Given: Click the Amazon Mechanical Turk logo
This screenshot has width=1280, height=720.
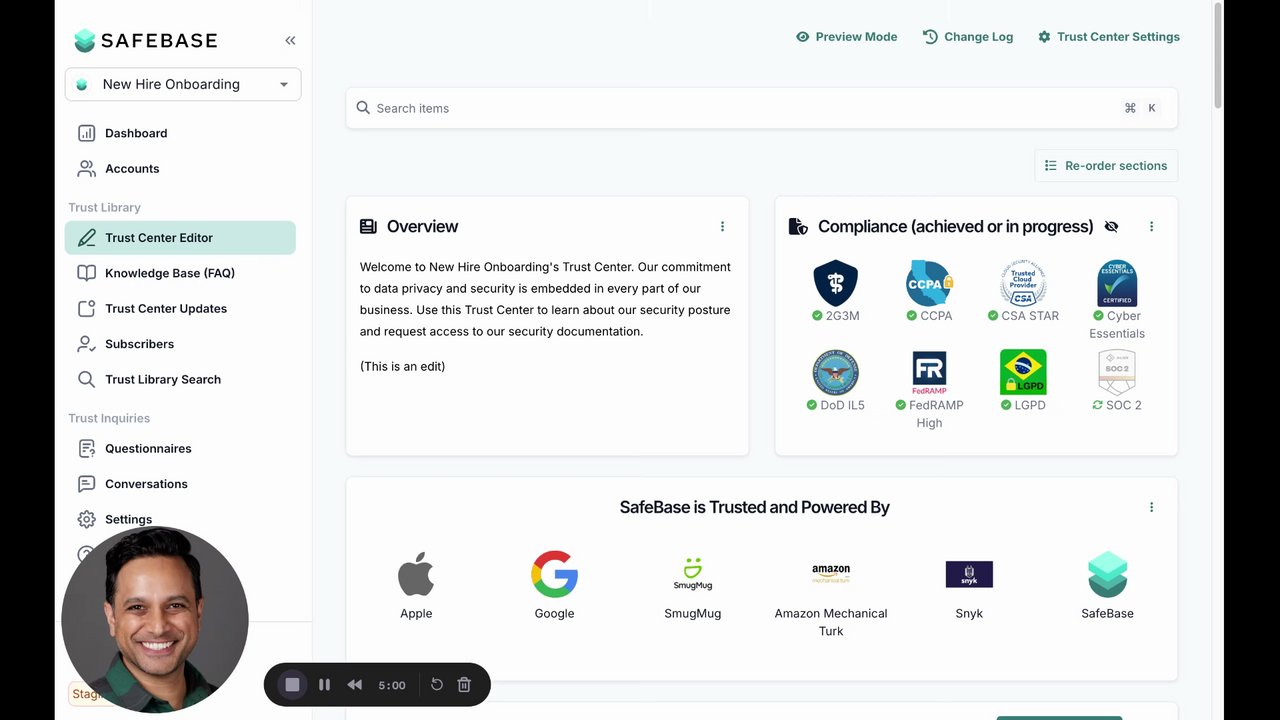Looking at the screenshot, I should pyautogui.click(x=831, y=574).
